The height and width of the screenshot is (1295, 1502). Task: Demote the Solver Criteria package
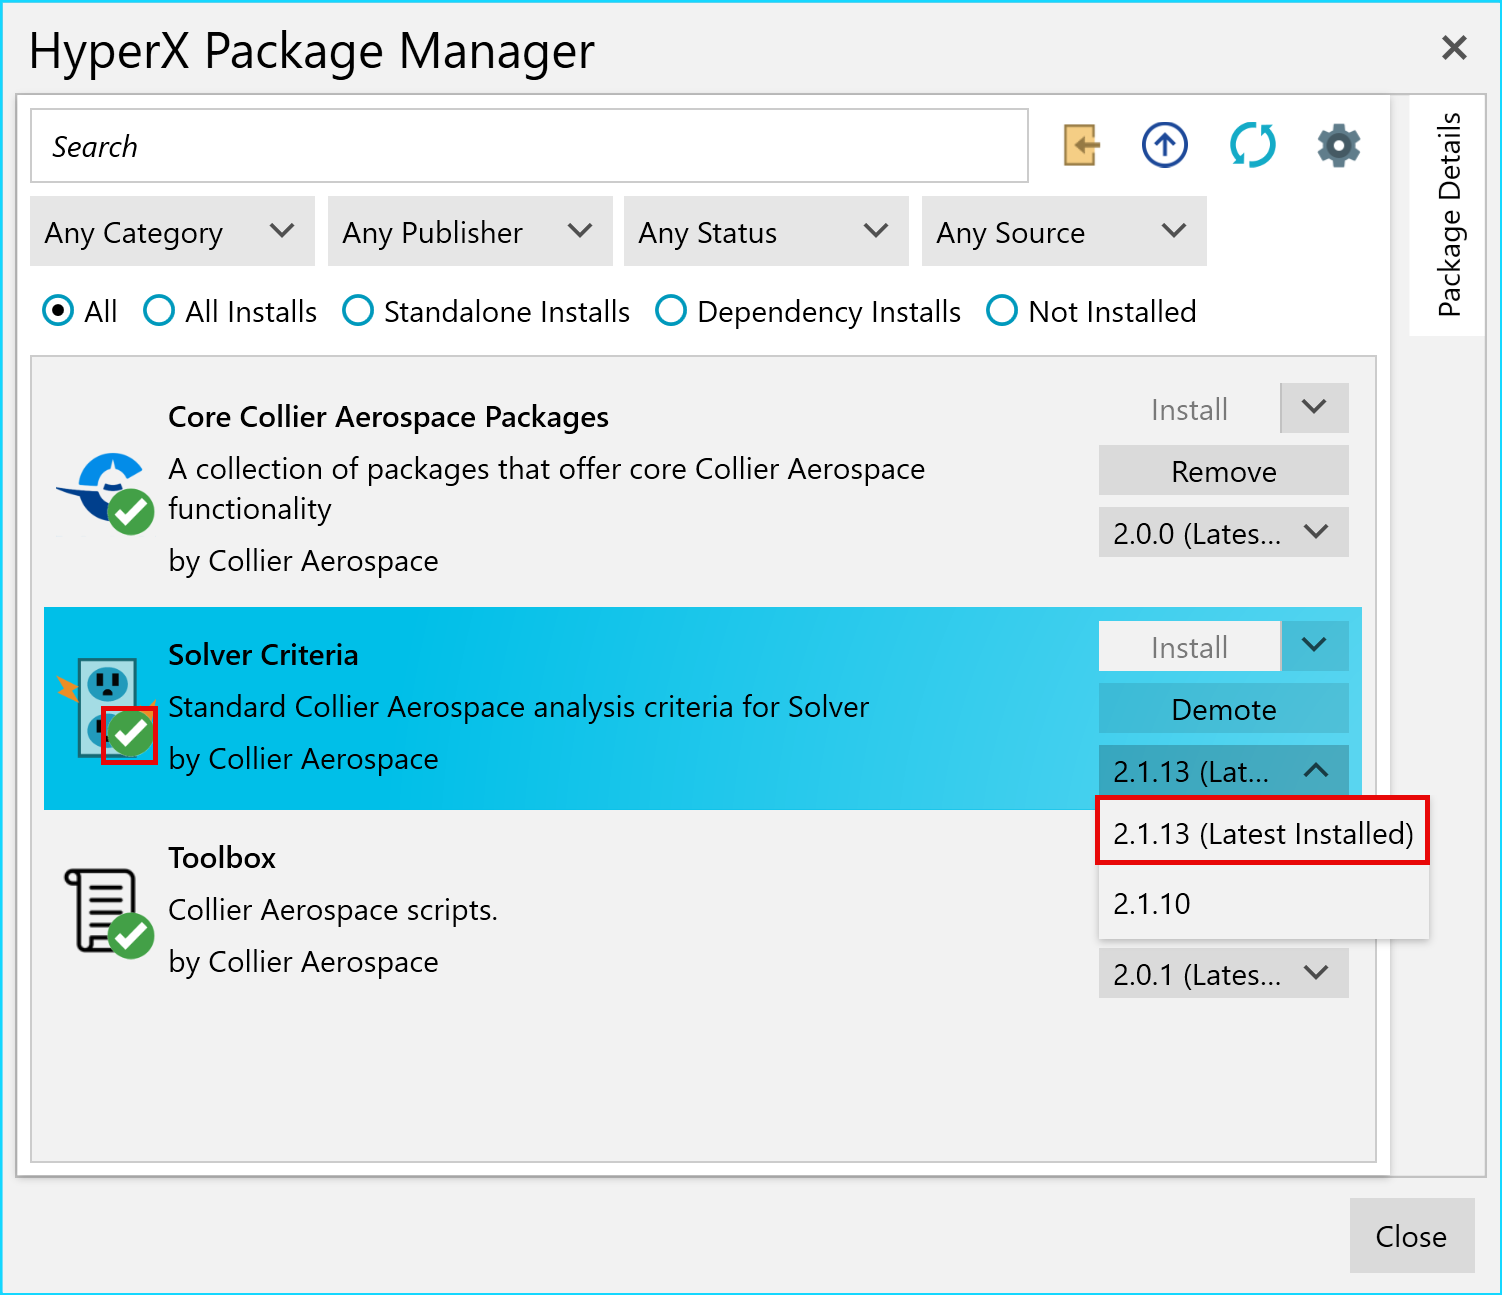tap(1224, 708)
